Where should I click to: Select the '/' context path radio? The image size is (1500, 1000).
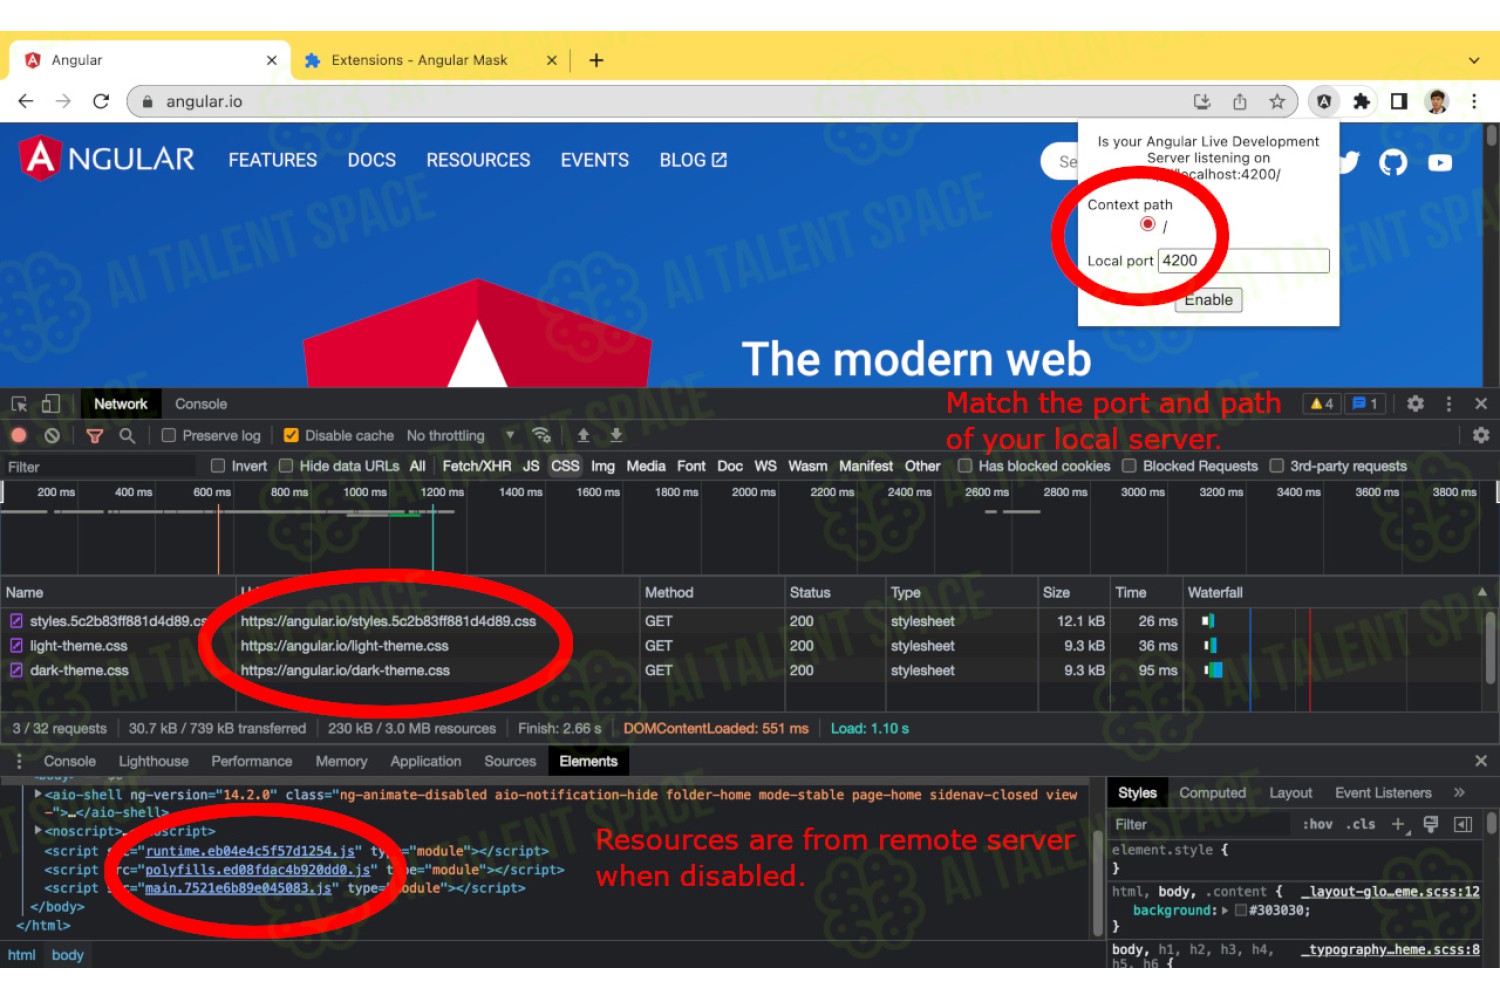point(1148,224)
